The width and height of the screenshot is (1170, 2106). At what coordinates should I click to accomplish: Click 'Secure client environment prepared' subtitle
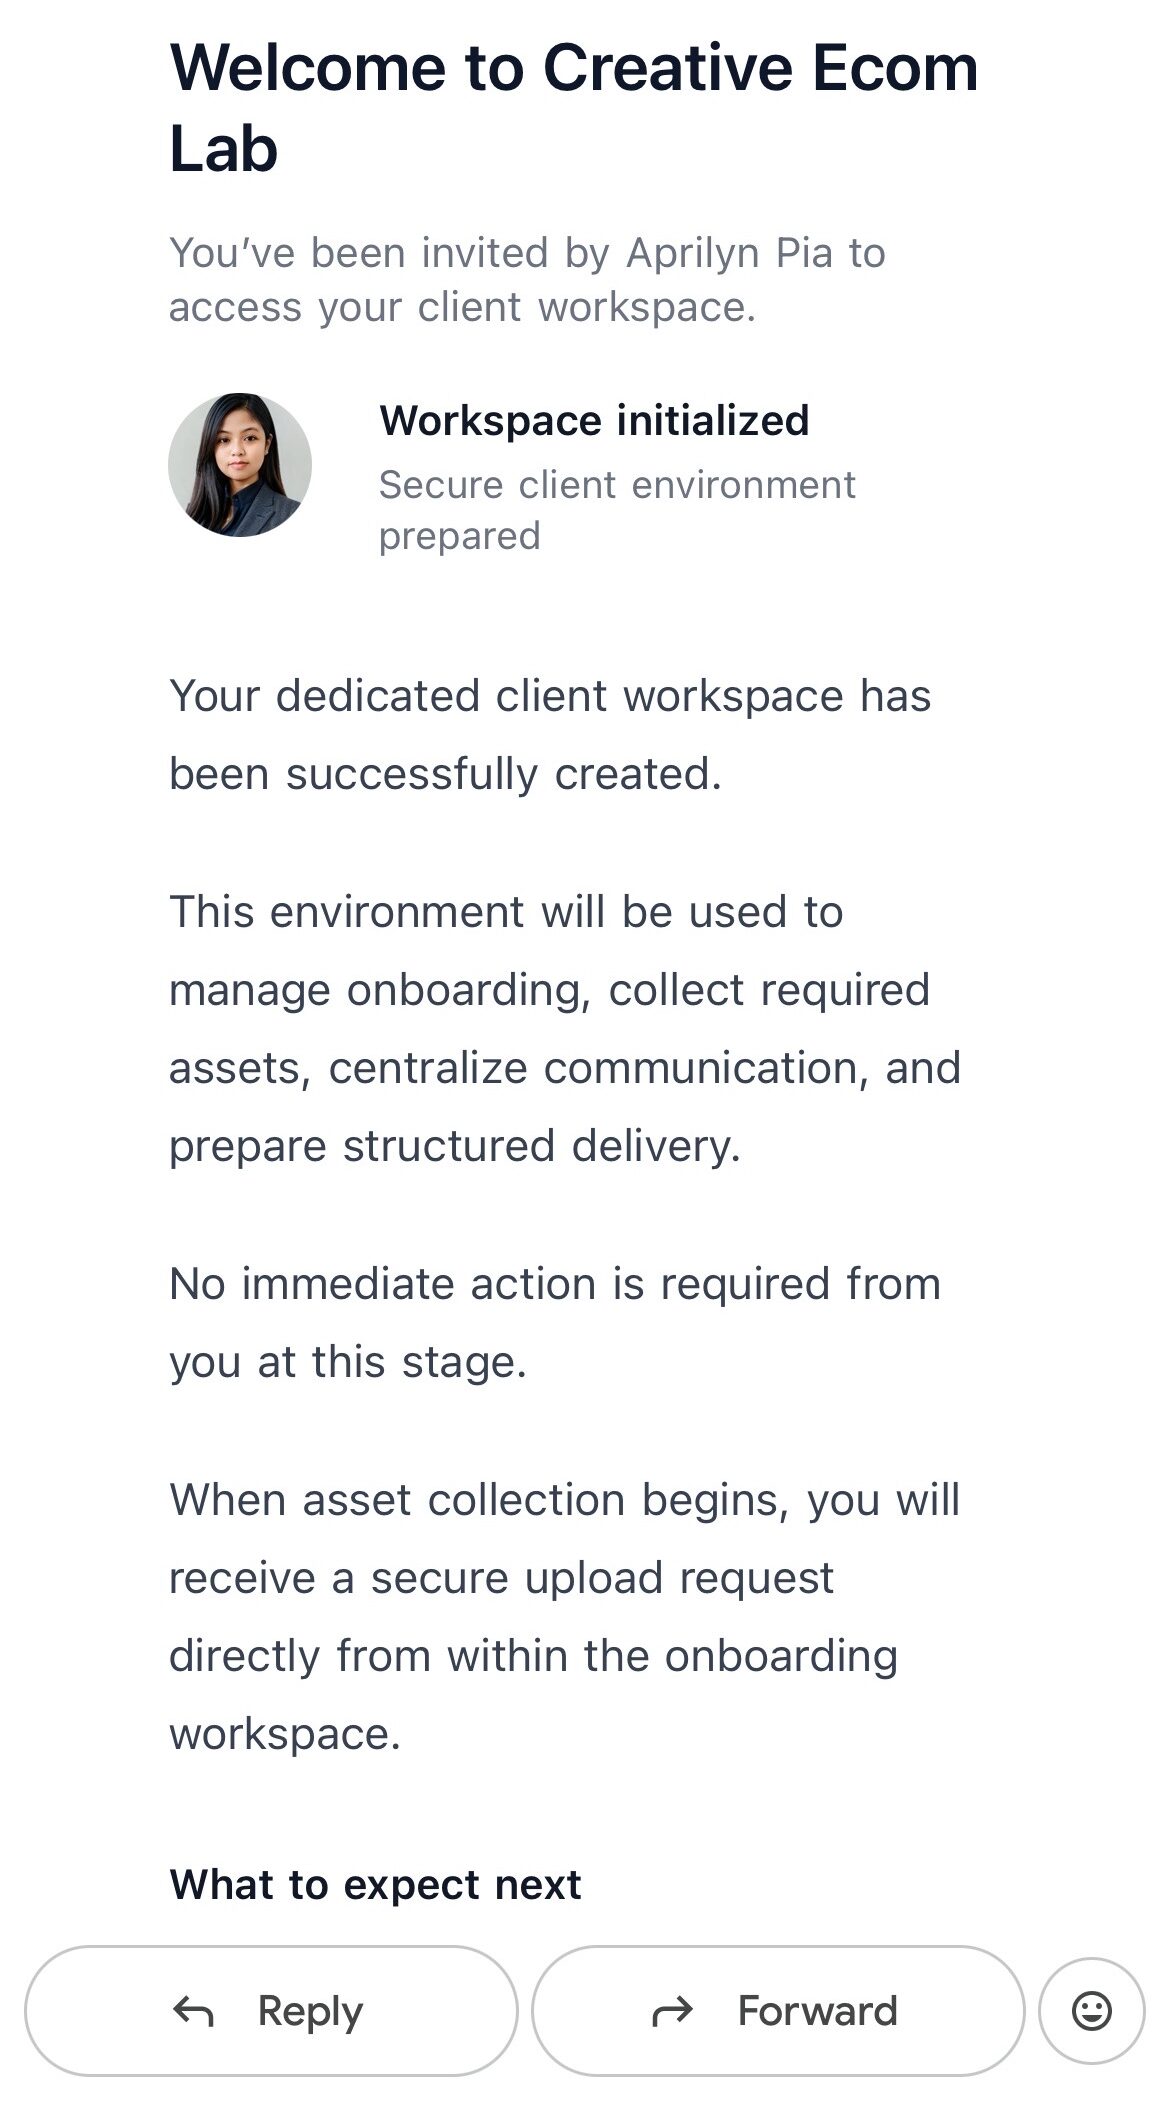pos(616,510)
